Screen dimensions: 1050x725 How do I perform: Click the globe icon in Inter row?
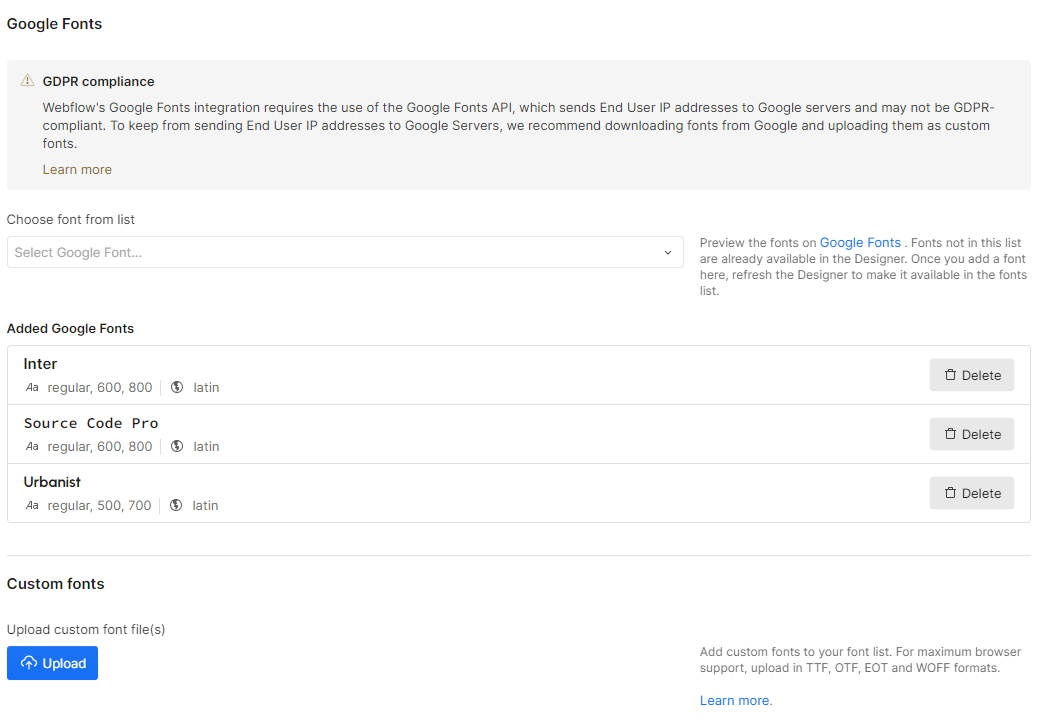click(177, 387)
